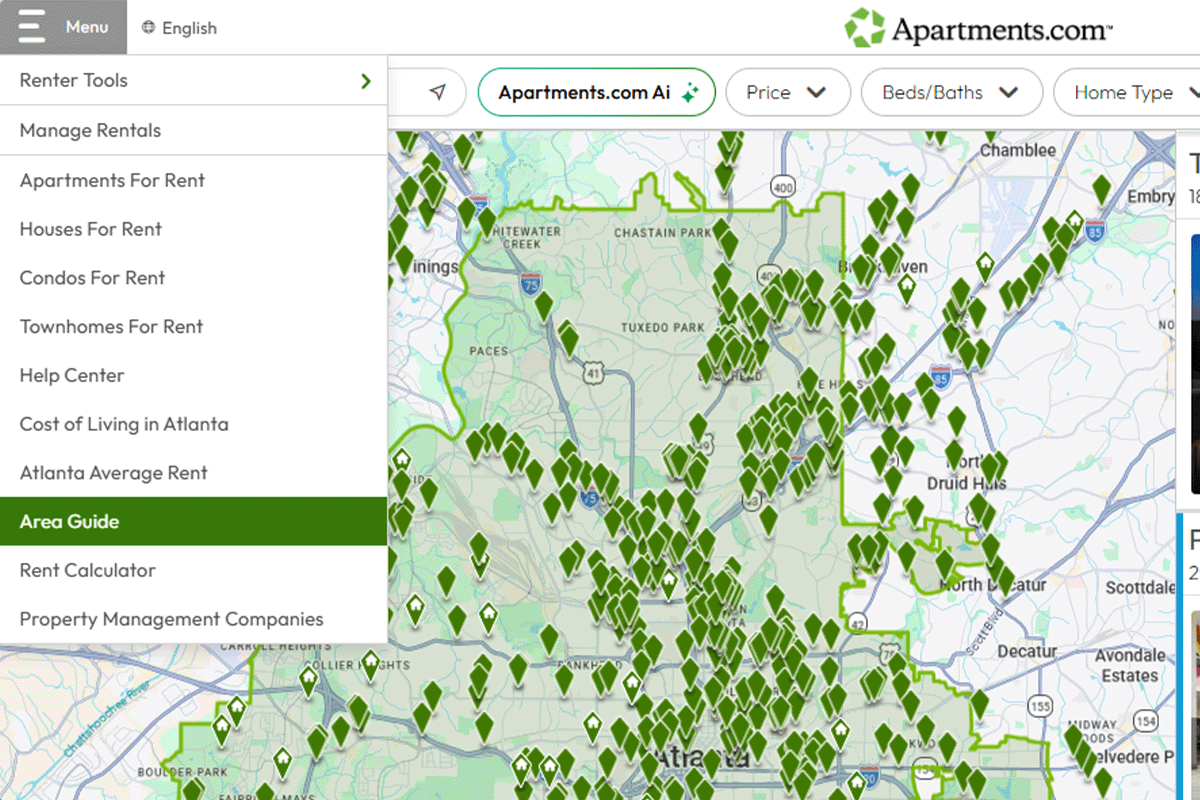Click the Tuxedo Park map label

[x=662, y=327]
